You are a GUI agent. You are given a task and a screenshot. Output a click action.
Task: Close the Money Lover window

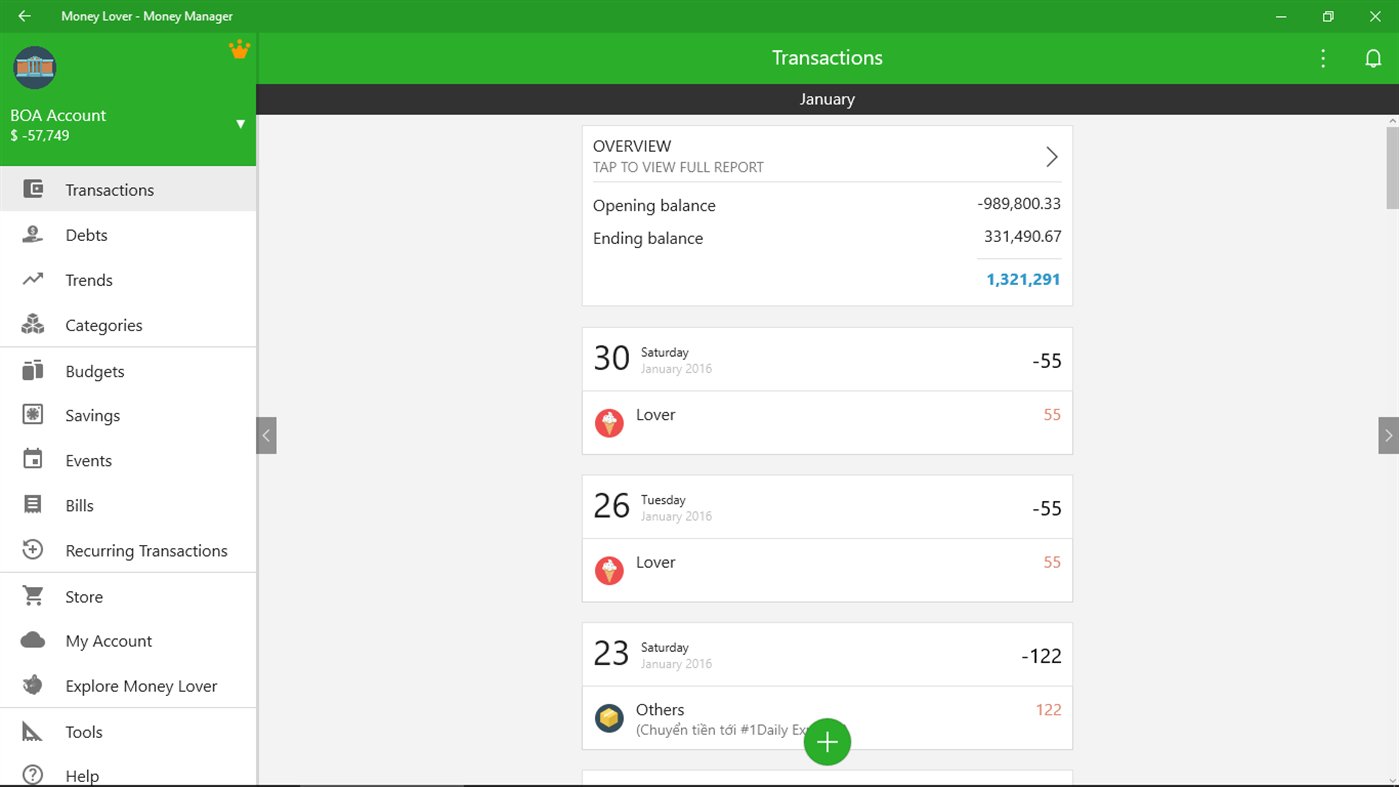pyautogui.click(x=1375, y=16)
